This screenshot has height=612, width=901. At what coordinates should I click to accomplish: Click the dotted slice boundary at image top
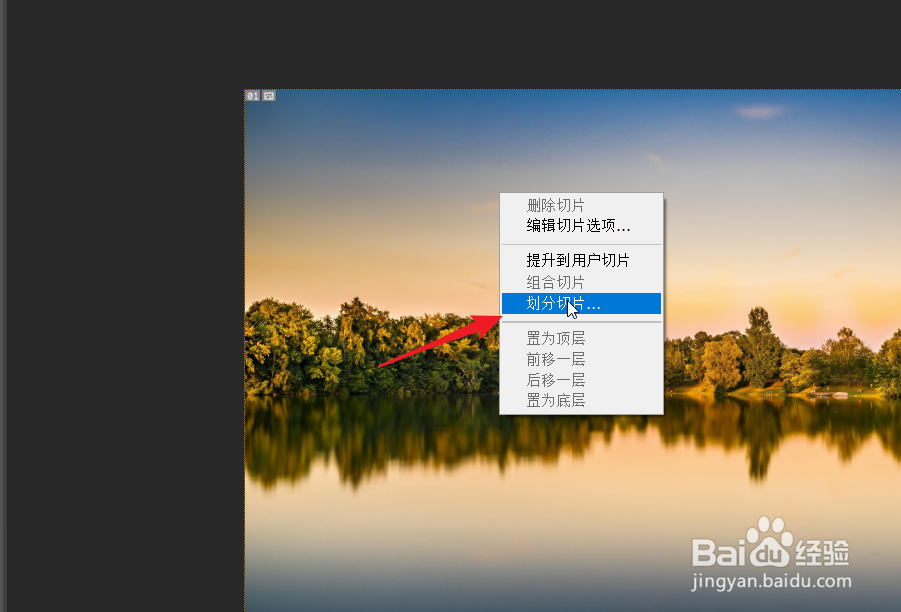coord(450,90)
